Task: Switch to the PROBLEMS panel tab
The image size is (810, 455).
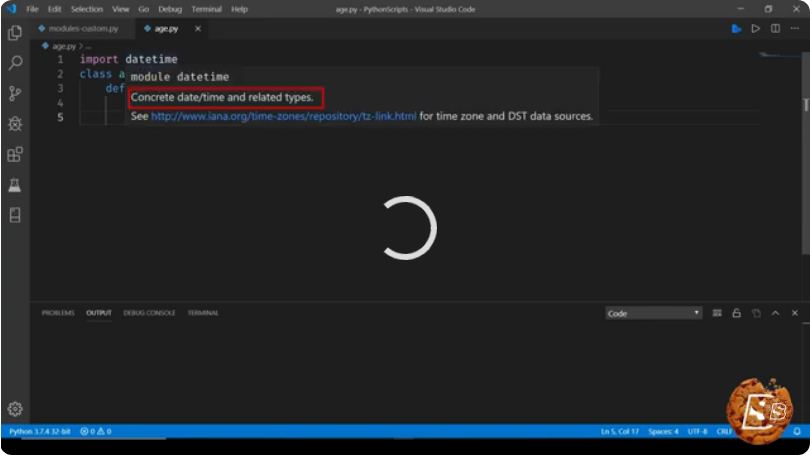Action: point(58,313)
